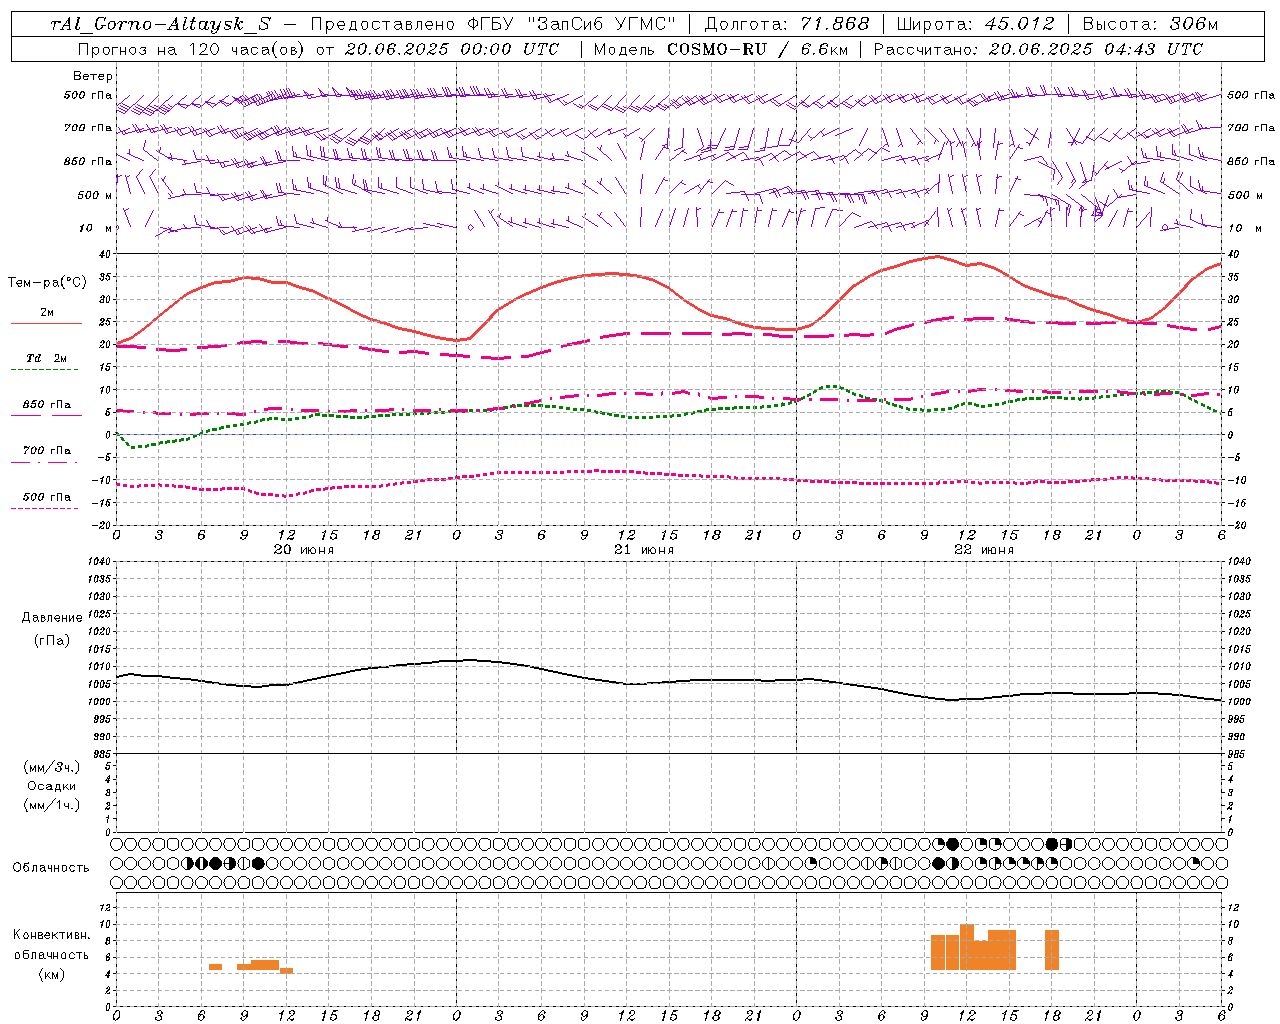Click the Ветер panel label
This screenshot has height=1024, width=1280.
[x=93, y=76]
